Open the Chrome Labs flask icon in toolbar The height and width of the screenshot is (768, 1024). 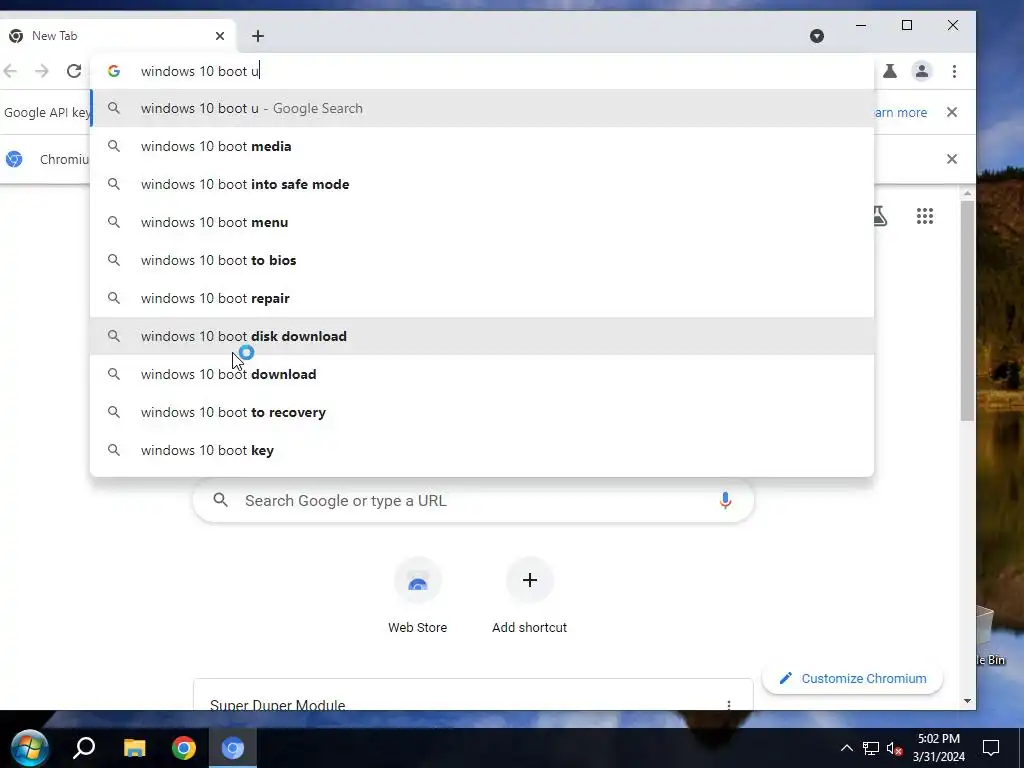coord(889,71)
